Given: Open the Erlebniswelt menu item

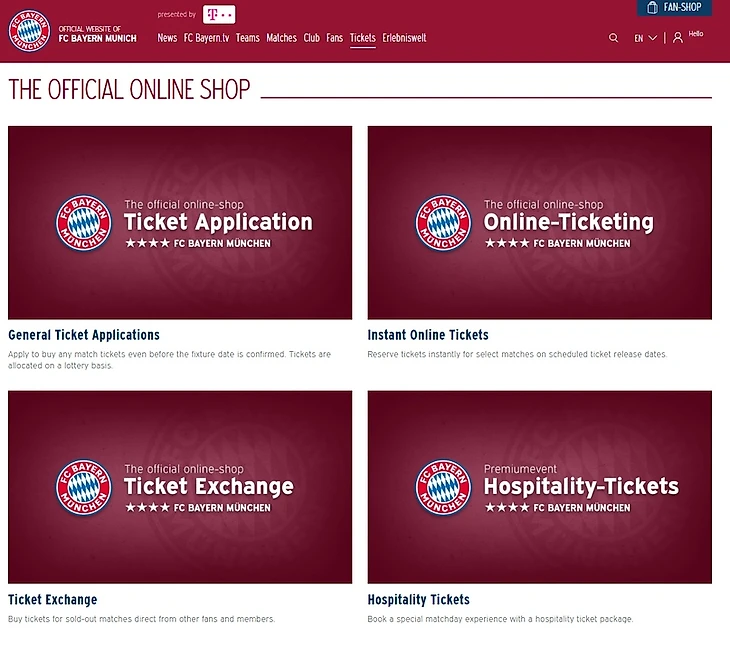Looking at the screenshot, I should pyautogui.click(x=404, y=38).
